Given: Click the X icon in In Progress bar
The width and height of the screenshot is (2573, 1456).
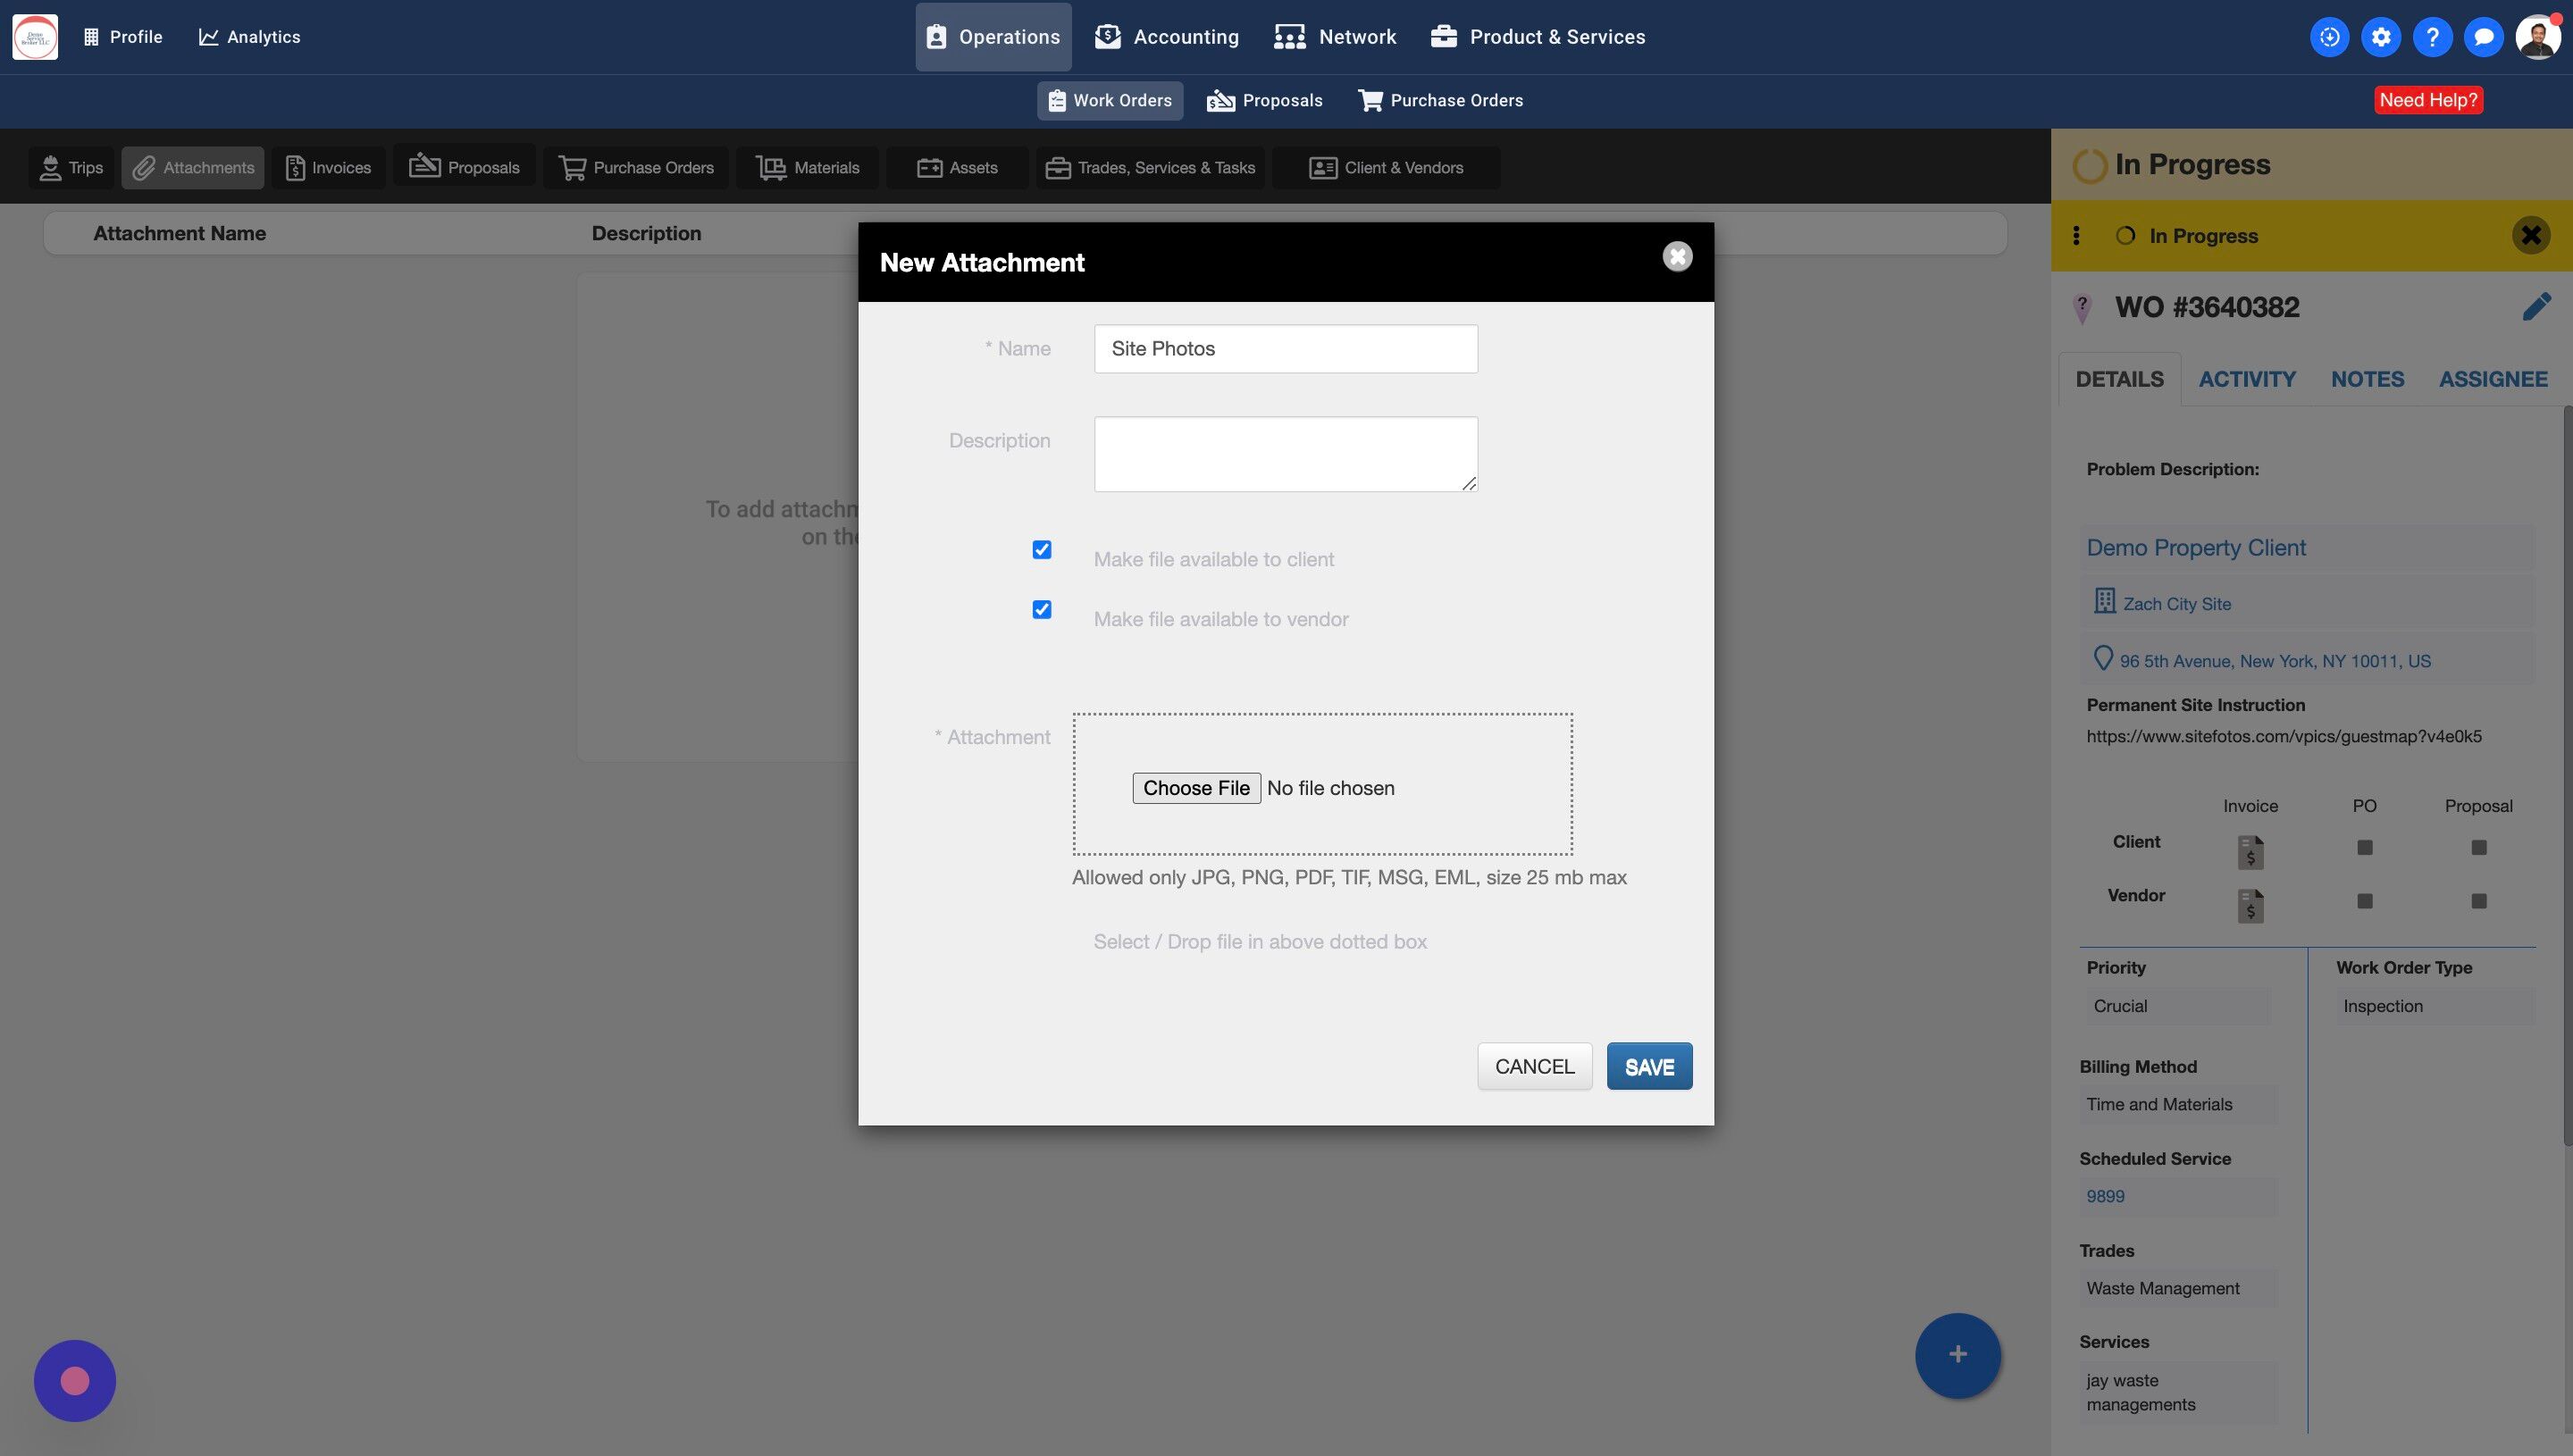Looking at the screenshot, I should 2530,236.
